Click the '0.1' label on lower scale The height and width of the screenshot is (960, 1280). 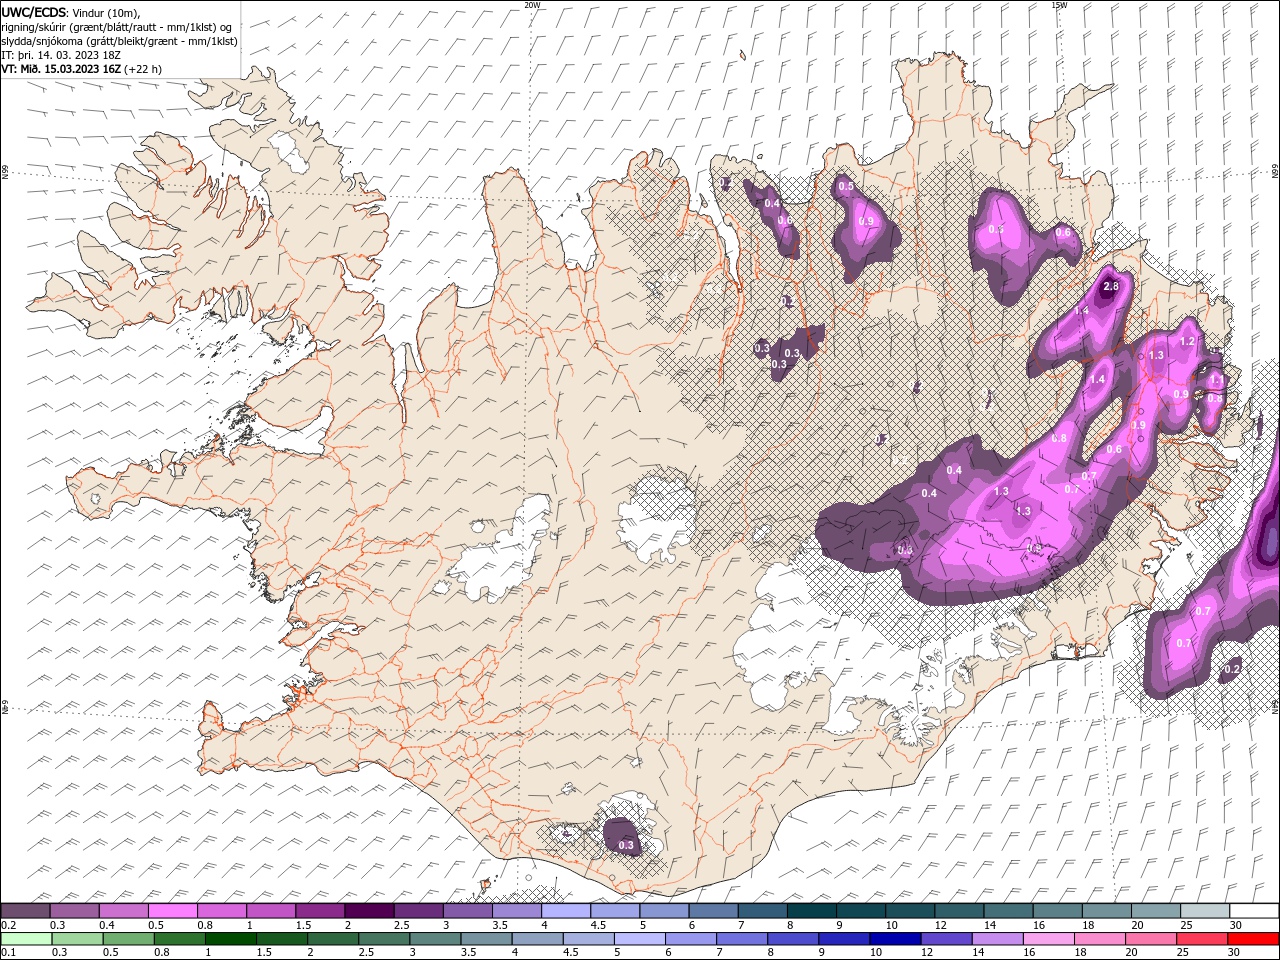(9, 953)
